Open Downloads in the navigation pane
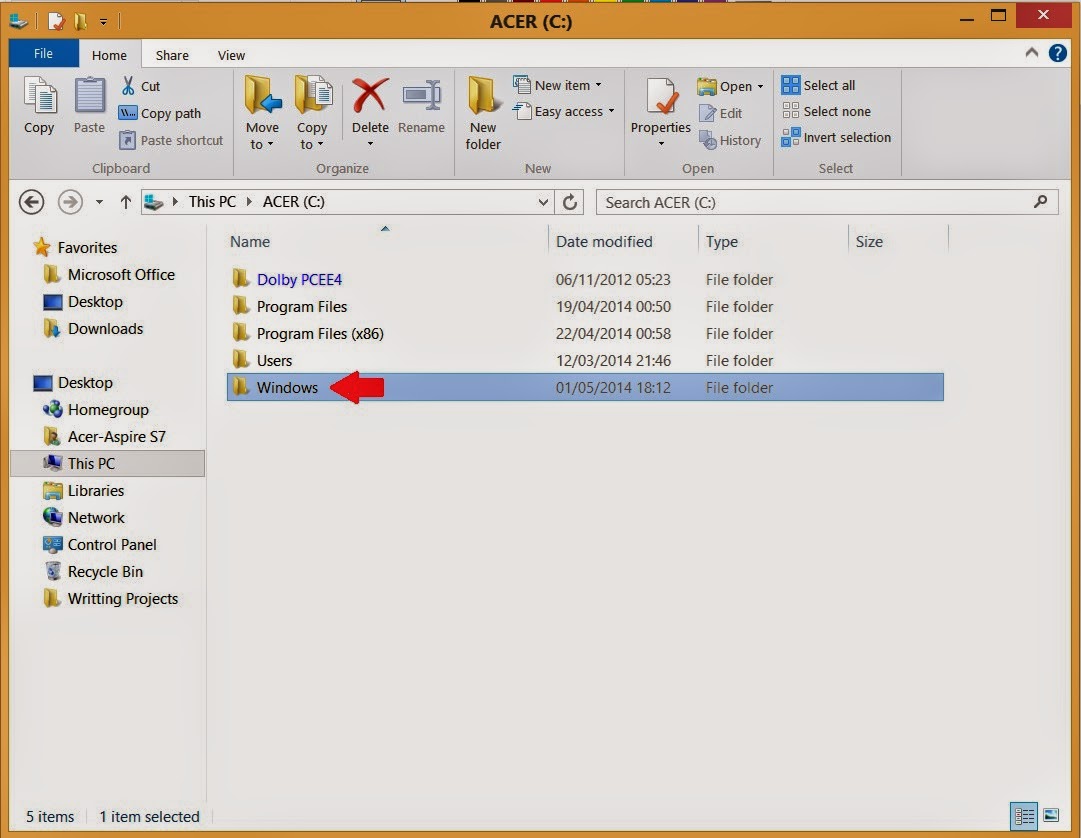1081x838 pixels. pos(93,329)
